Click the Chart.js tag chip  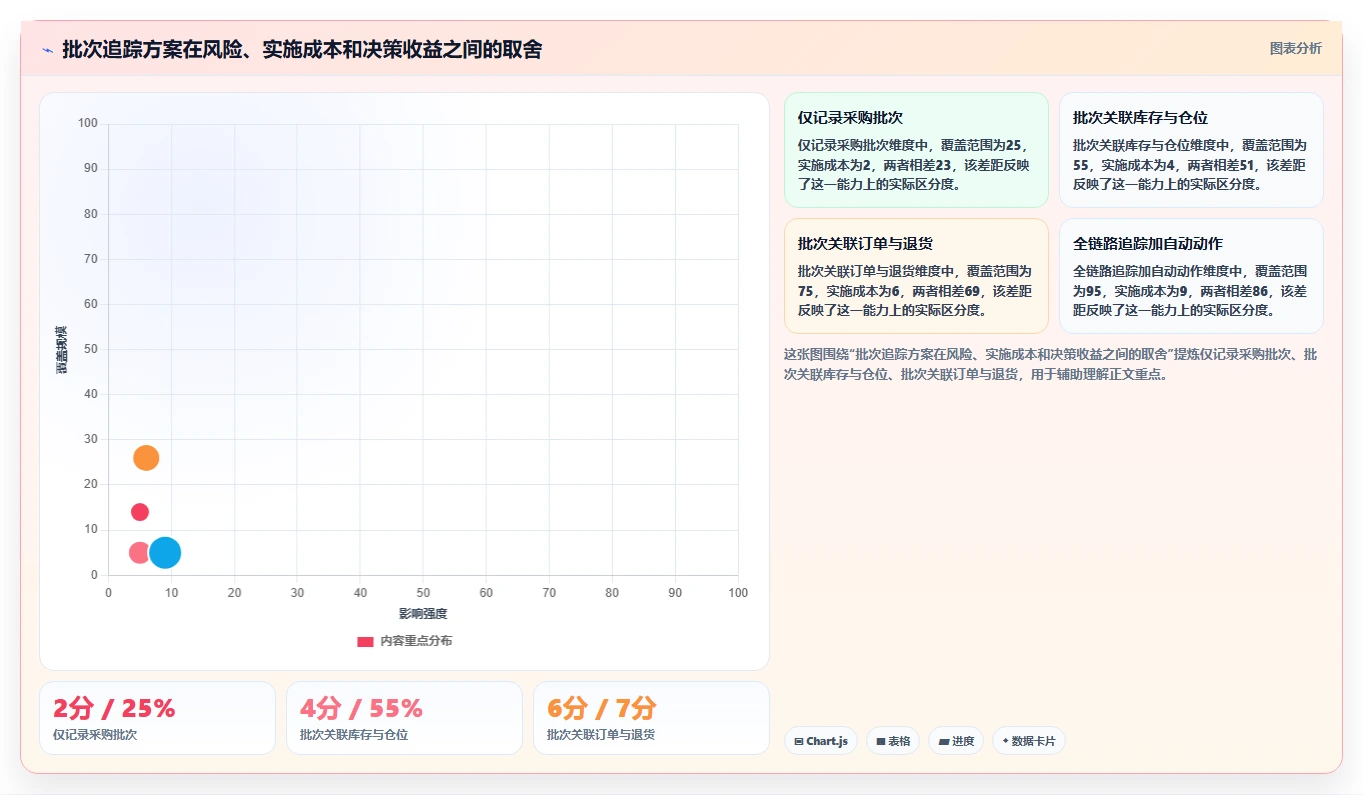[821, 741]
